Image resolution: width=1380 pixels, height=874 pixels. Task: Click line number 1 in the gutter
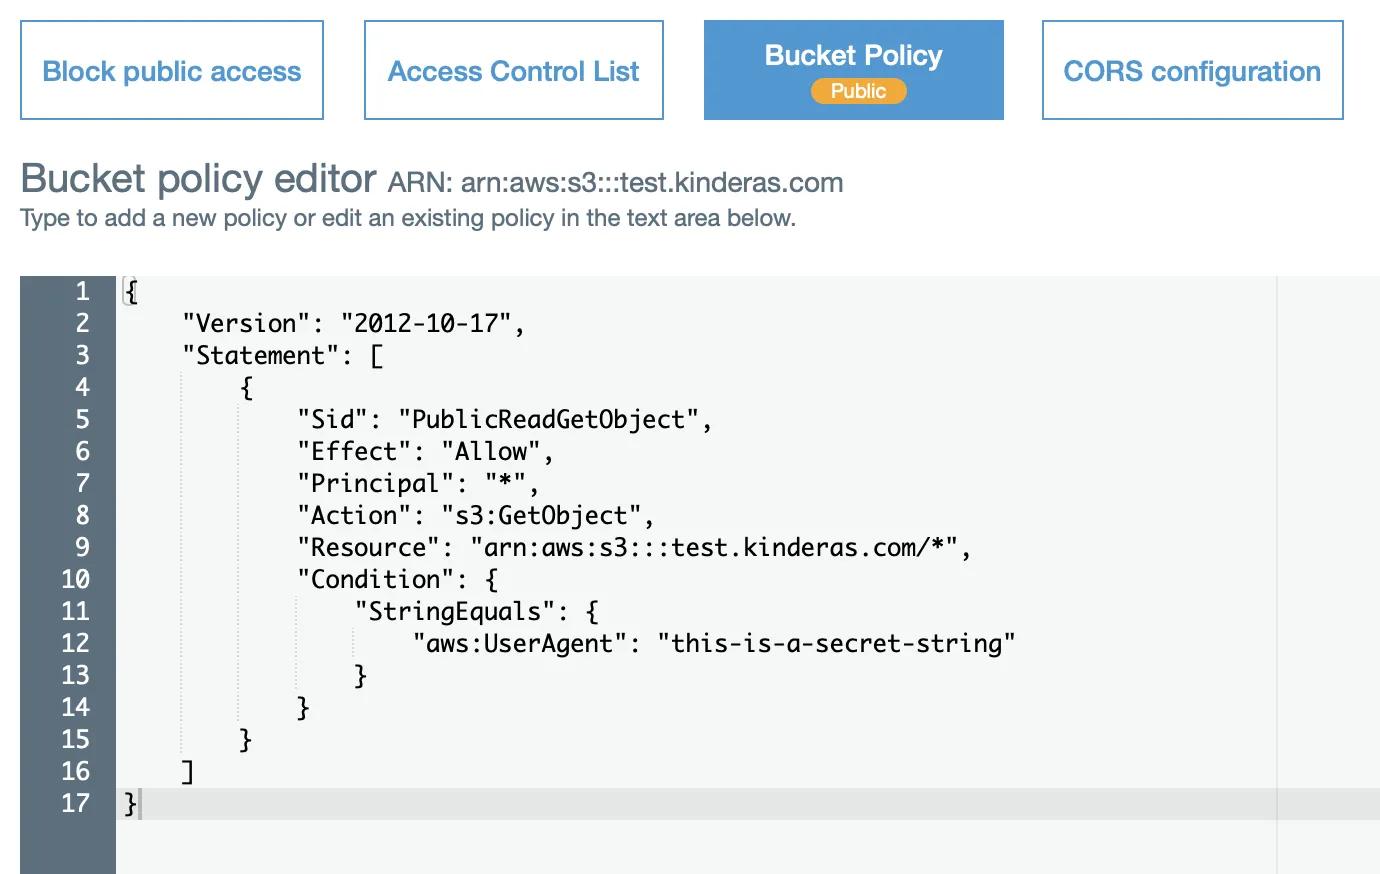pos(82,291)
